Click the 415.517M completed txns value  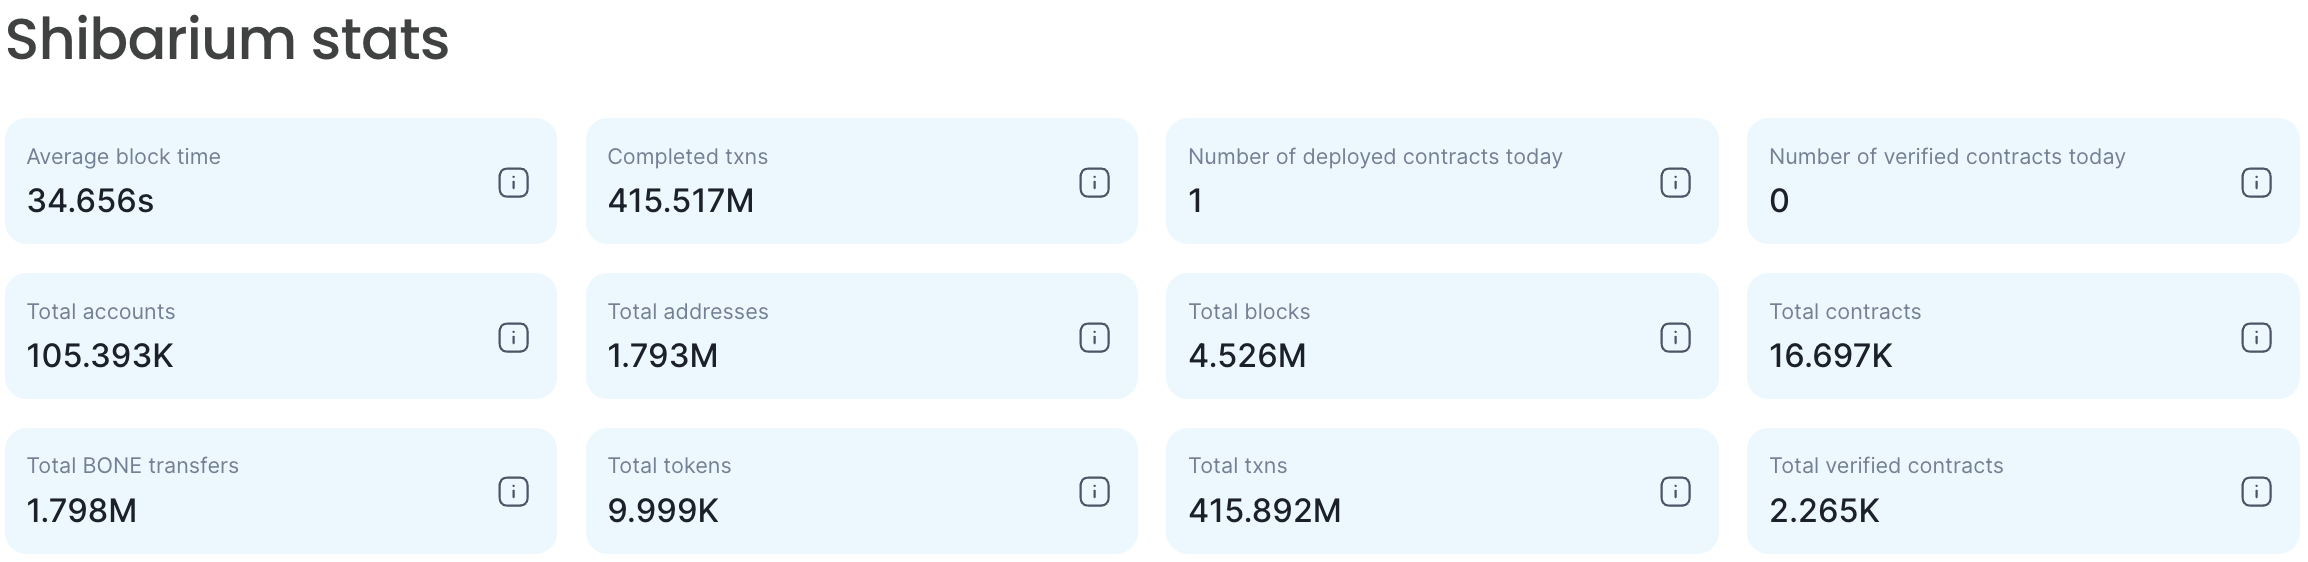coord(681,201)
